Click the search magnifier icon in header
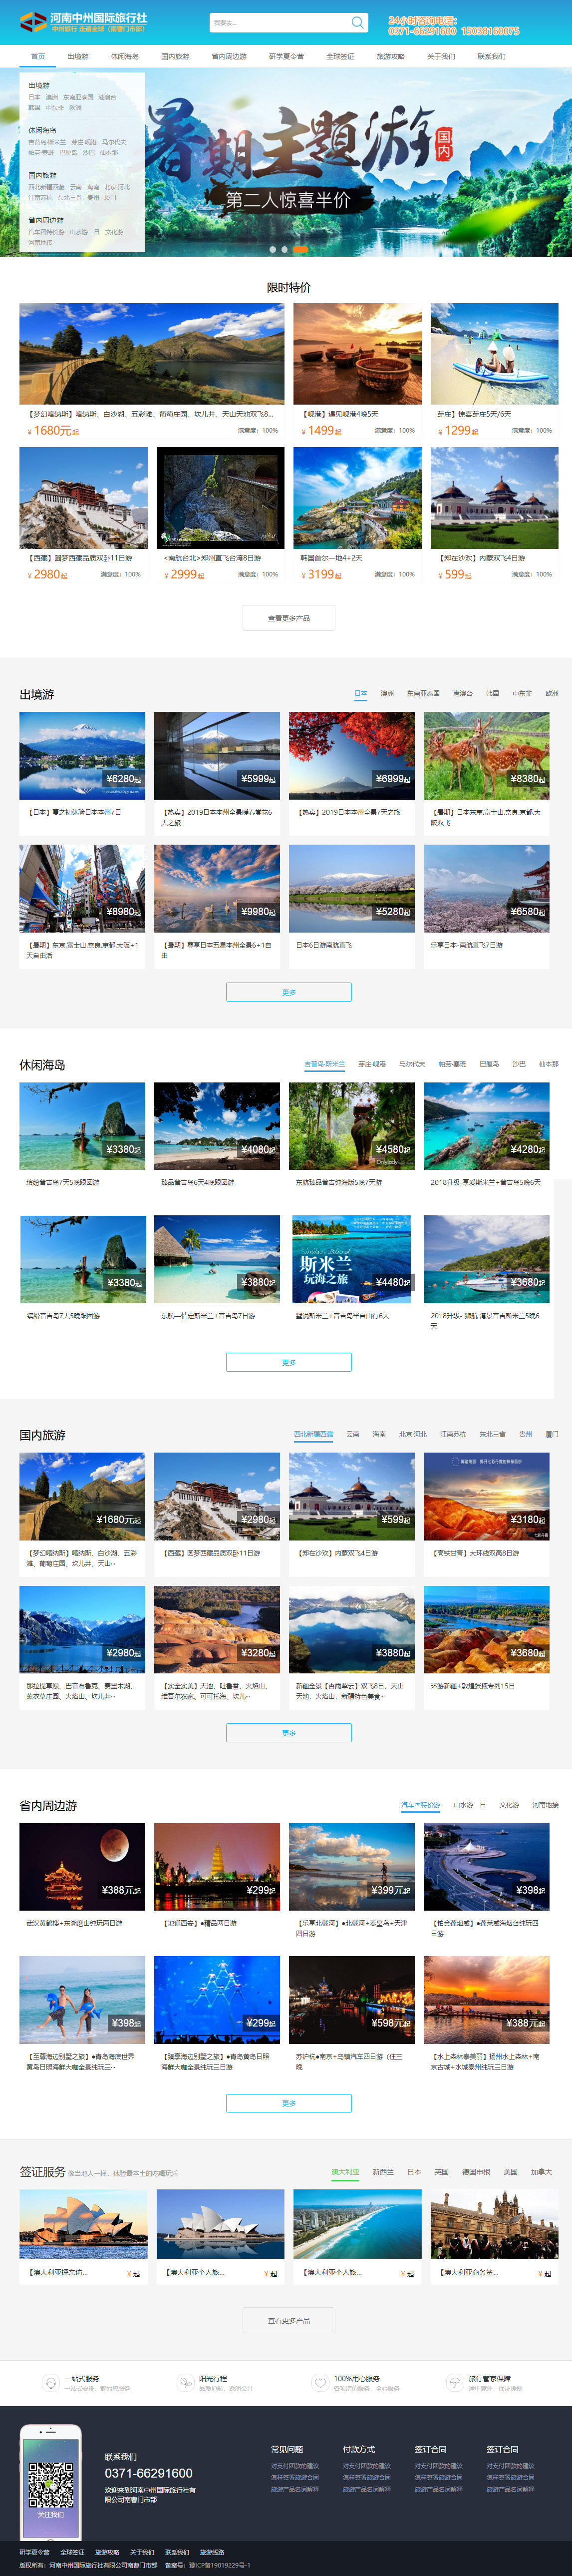Image resolution: width=572 pixels, height=2576 pixels. pos(357,22)
